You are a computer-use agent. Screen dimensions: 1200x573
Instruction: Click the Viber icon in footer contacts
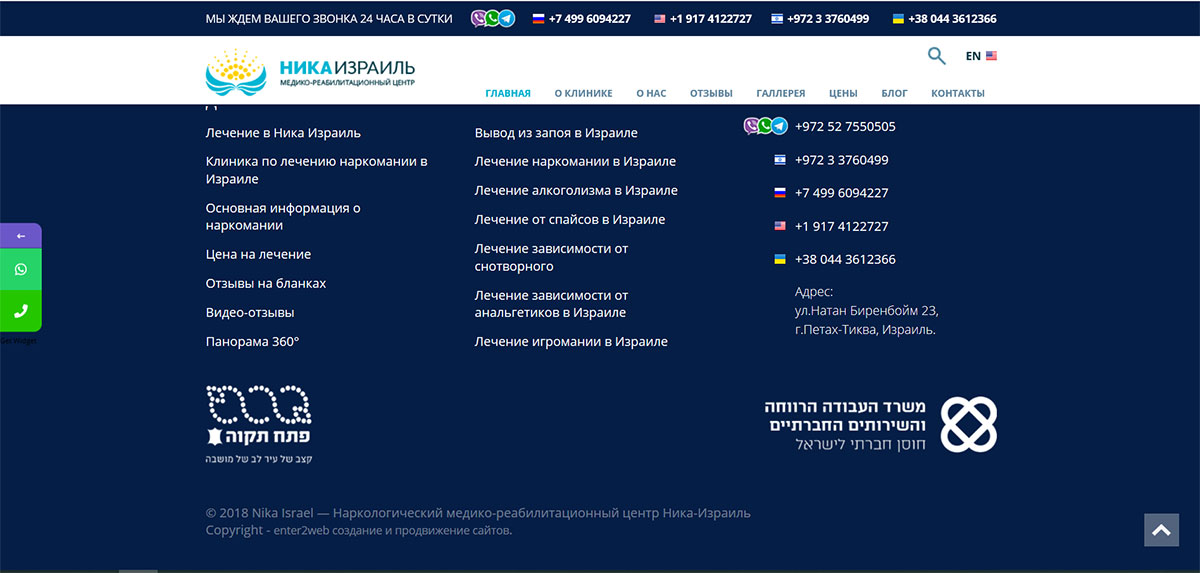pos(751,126)
